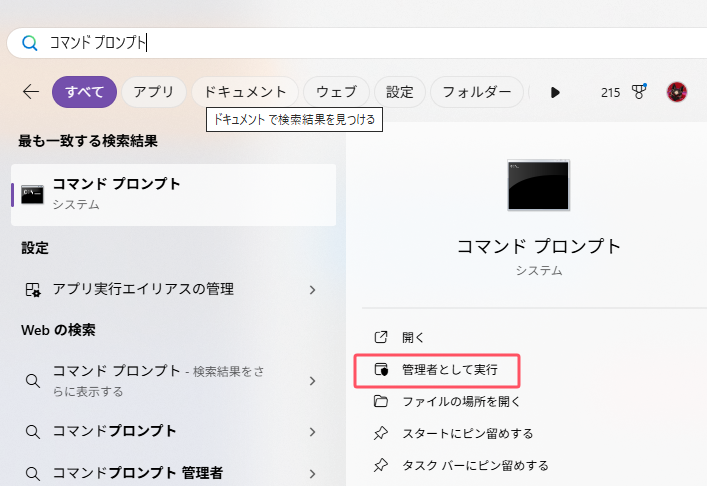Open the 設定 filter tab
Viewport: 707px width, 486px height.
pyautogui.click(x=400, y=92)
